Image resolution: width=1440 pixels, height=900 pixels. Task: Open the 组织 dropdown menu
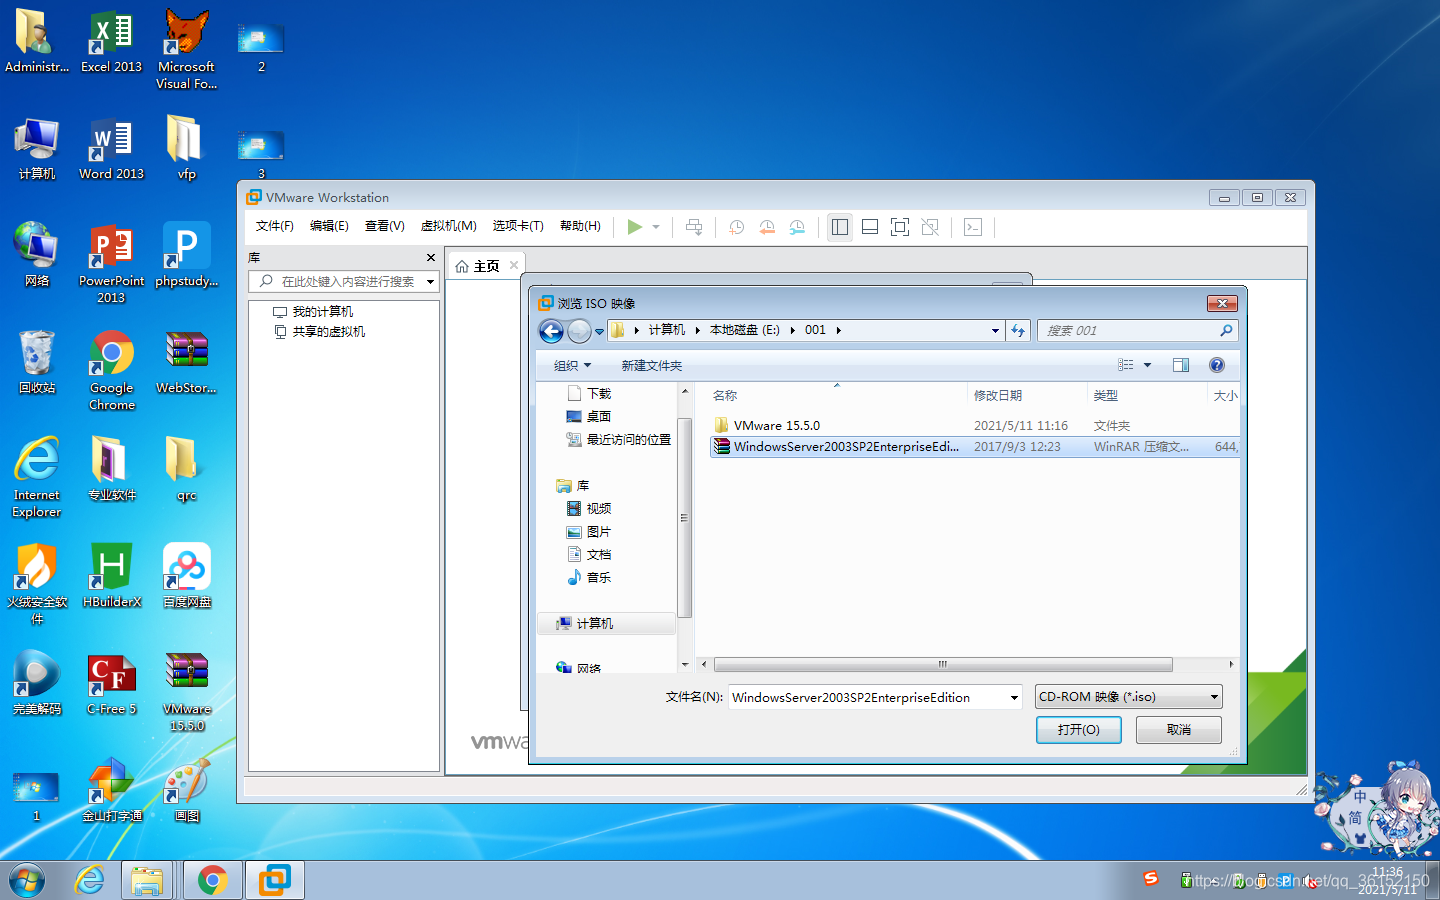point(572,366)
